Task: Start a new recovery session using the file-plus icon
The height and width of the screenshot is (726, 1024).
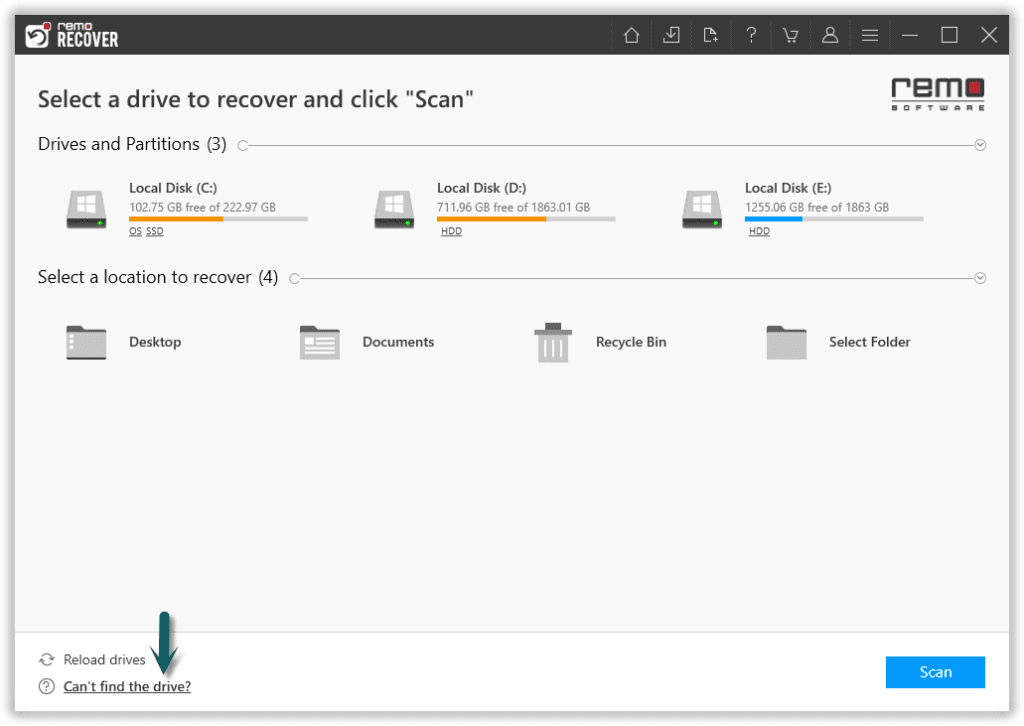Action: click(x=711, y=34)
